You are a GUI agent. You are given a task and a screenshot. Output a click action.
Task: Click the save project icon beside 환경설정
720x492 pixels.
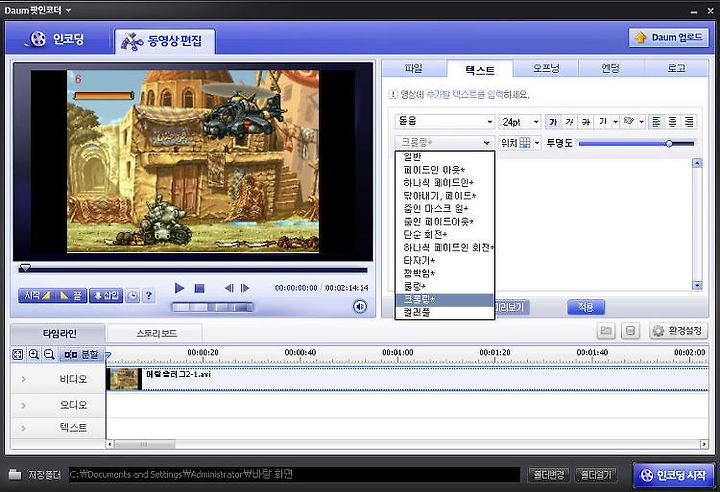tap(630, 331)
